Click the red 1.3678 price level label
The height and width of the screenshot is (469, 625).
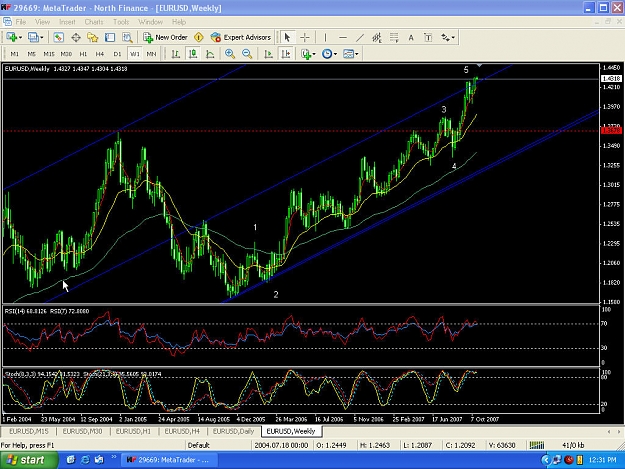611,130
